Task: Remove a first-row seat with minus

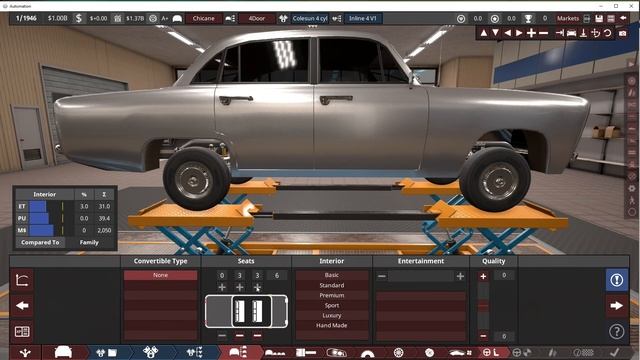Action: click(x=222, y=336)
